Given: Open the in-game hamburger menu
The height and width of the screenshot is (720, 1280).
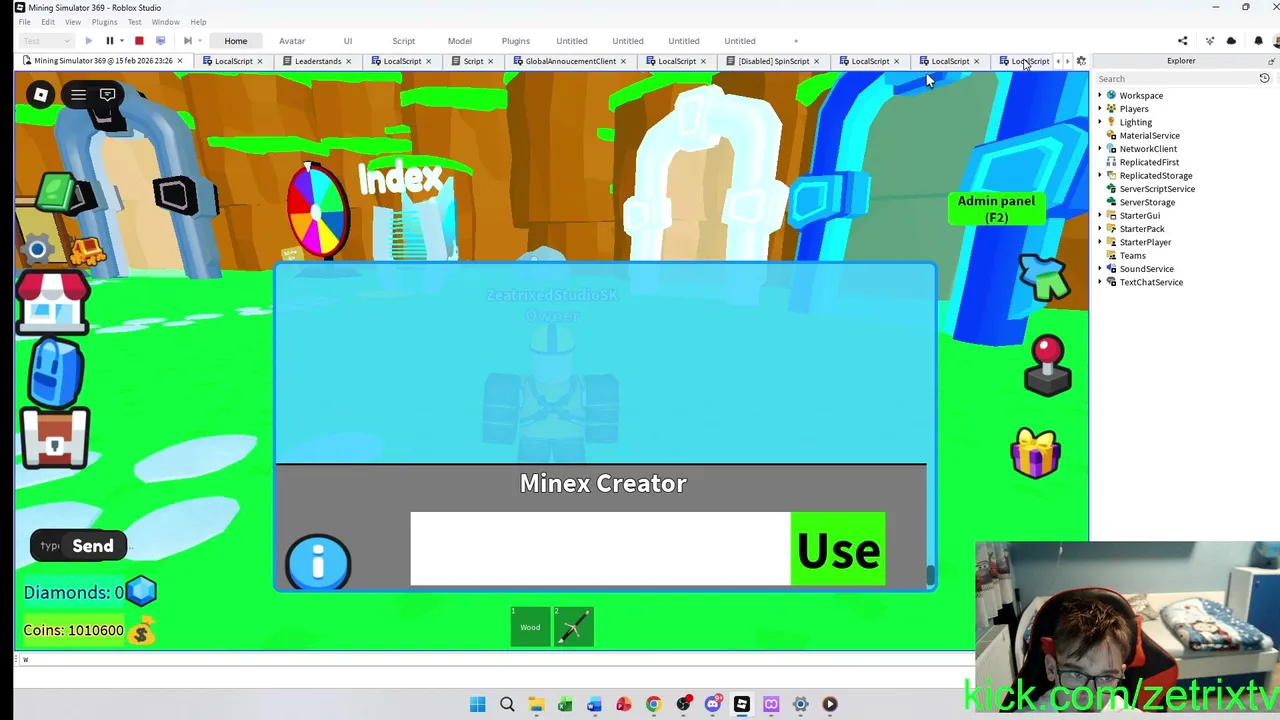Looking at the screenshot, I should pyautogui.click(x=78, y=95).
